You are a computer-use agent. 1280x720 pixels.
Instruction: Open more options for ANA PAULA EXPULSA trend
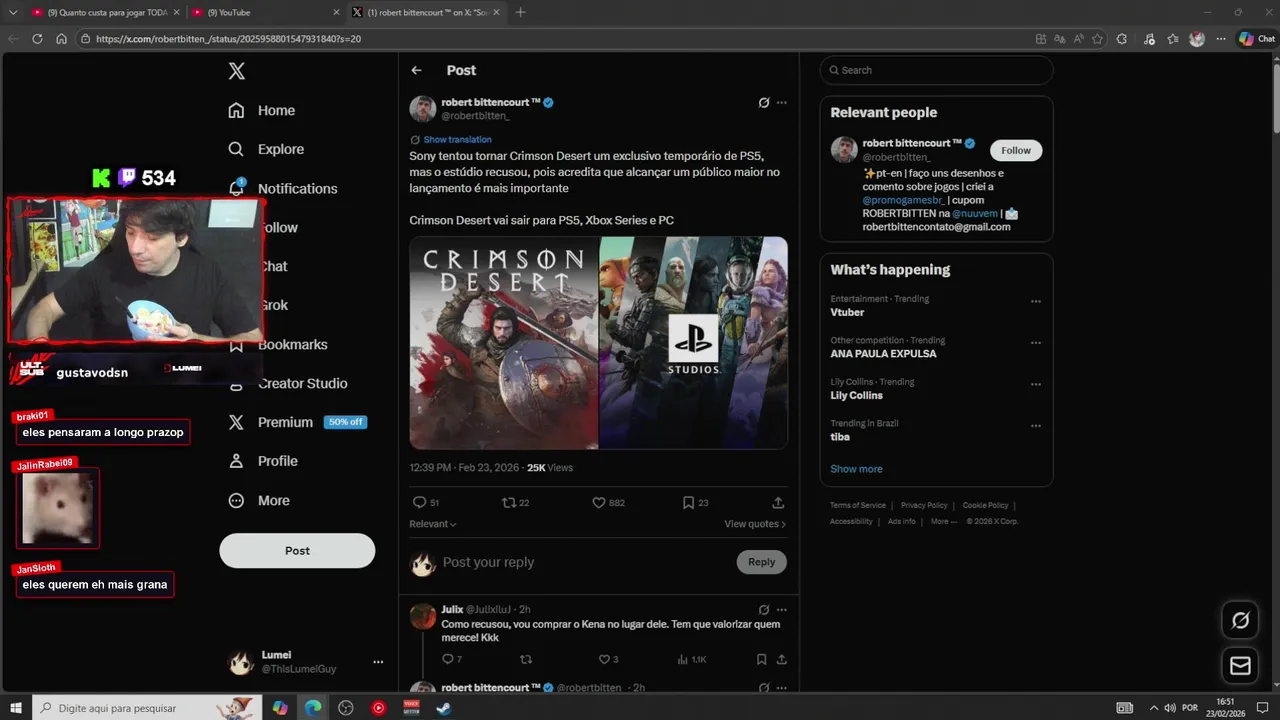click(1036, 343)
